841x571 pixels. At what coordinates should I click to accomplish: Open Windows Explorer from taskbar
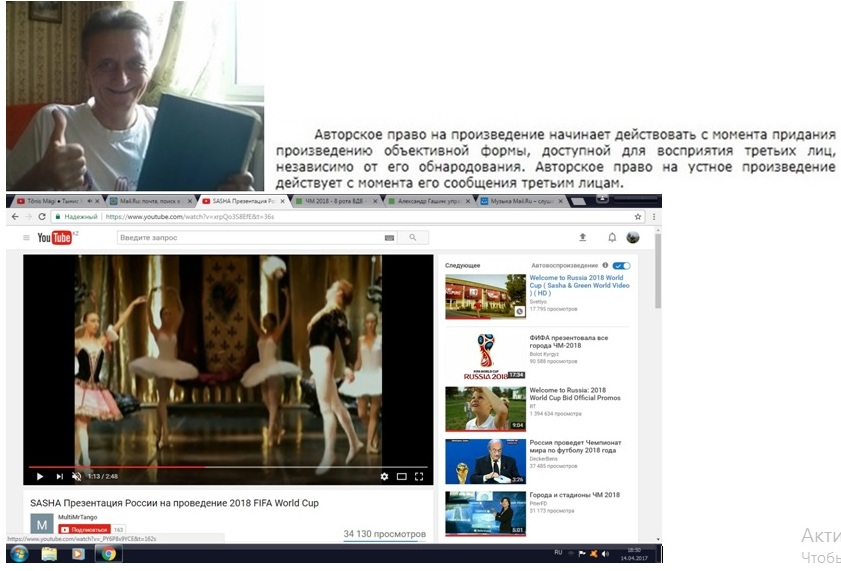click(49, 554)
